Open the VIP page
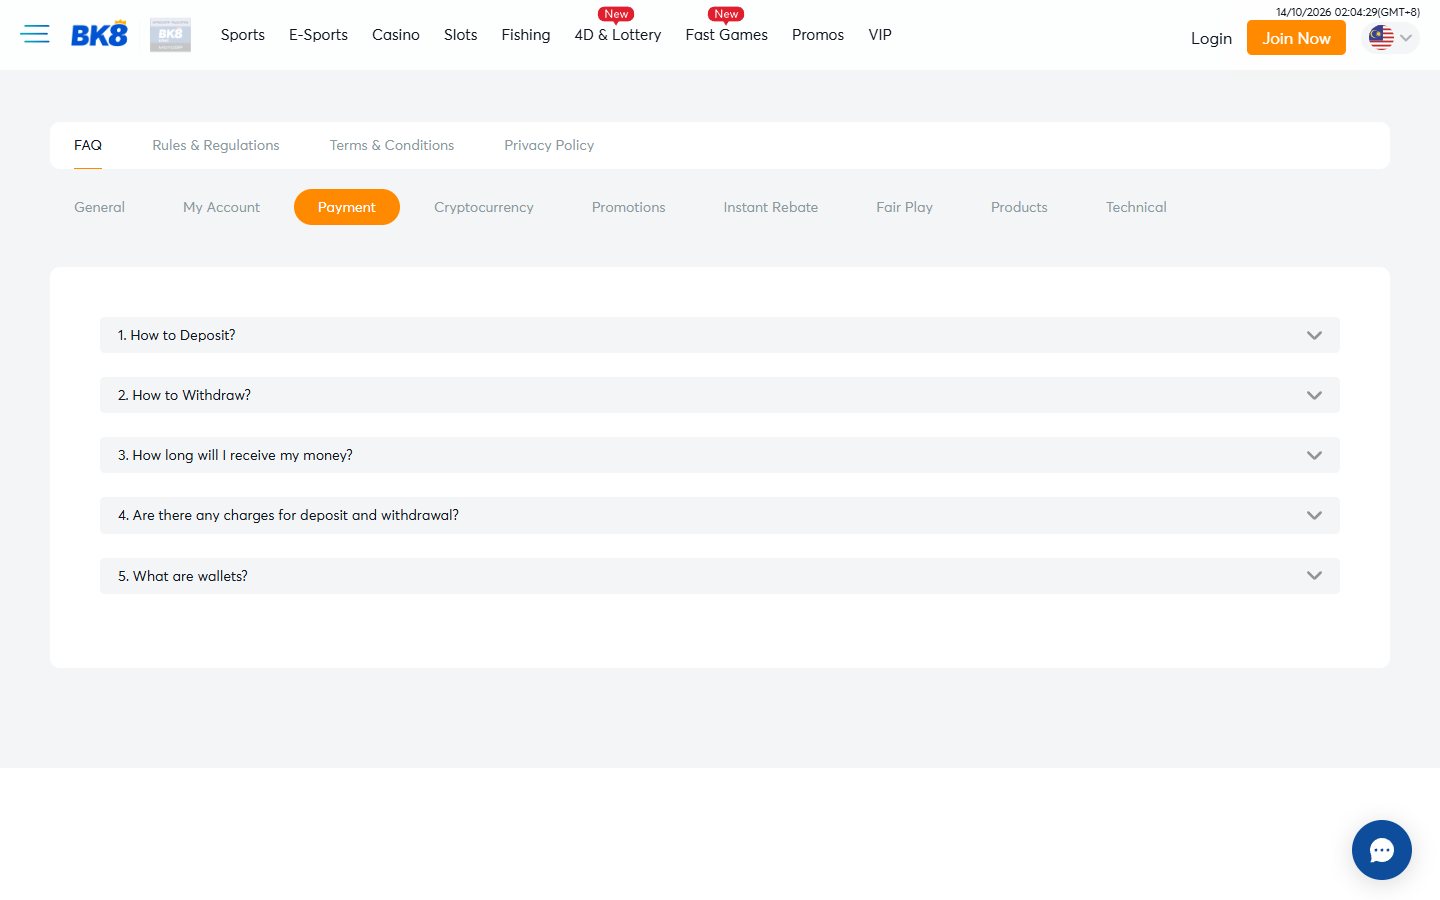Viewport: 1440px width, 900px height. pyautogui.click(x=880, y=35)
